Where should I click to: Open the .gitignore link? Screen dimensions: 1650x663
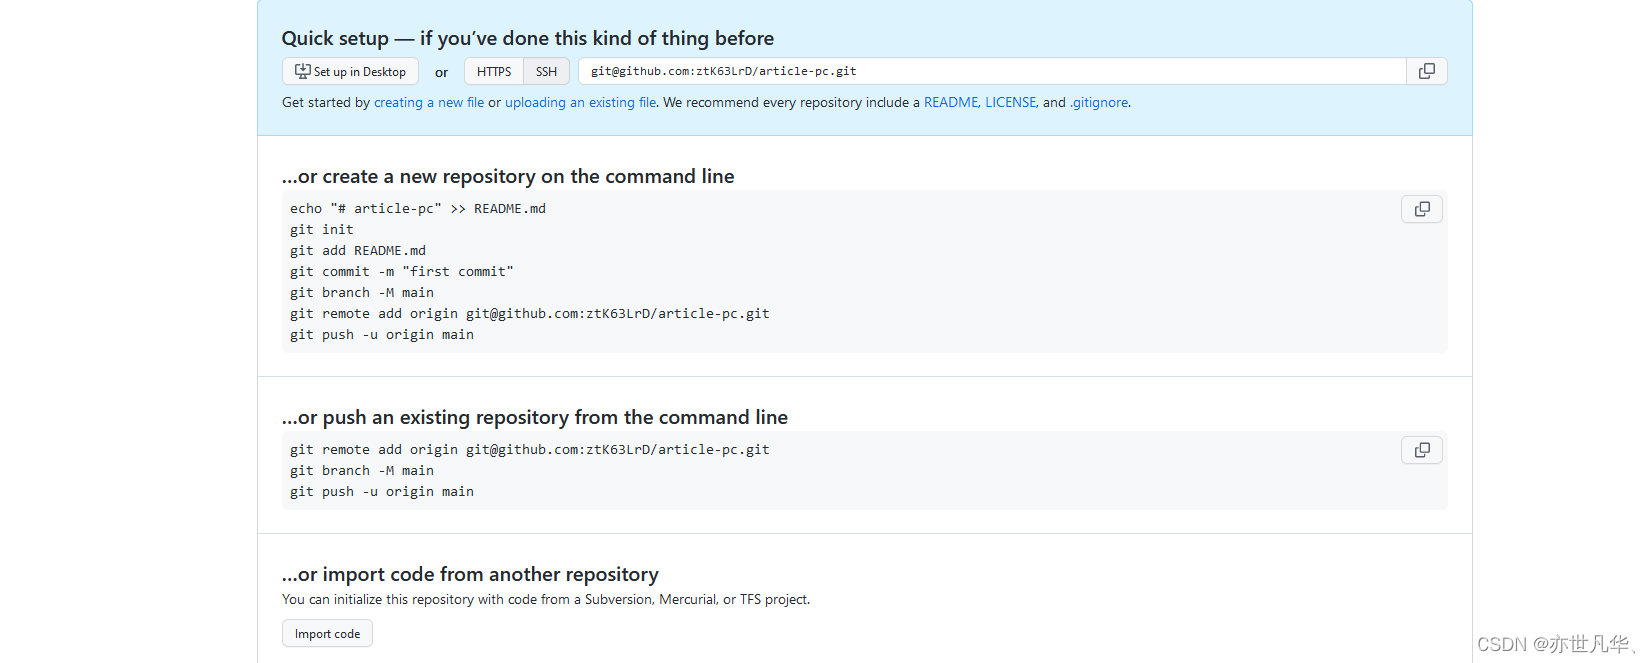(x=1099, y=102)
